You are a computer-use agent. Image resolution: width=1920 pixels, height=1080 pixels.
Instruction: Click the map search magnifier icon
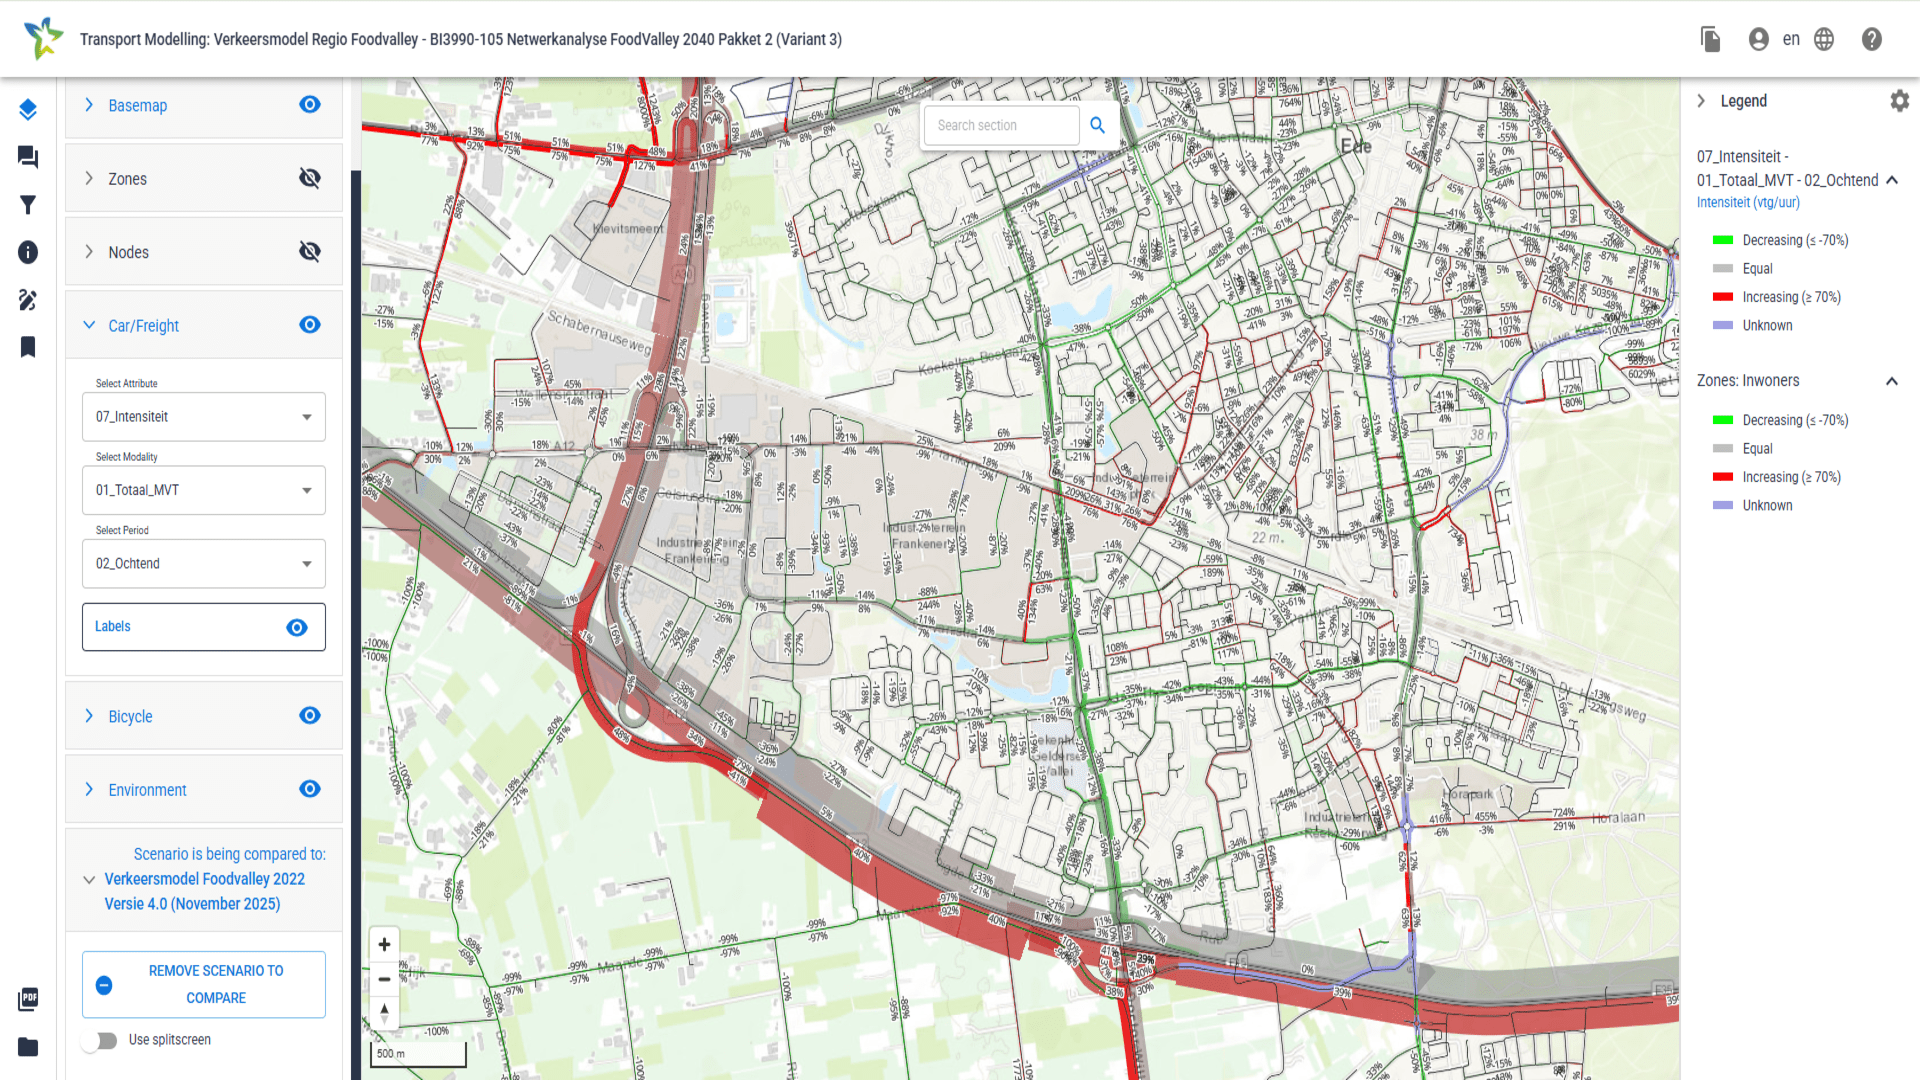point(1097,125)
